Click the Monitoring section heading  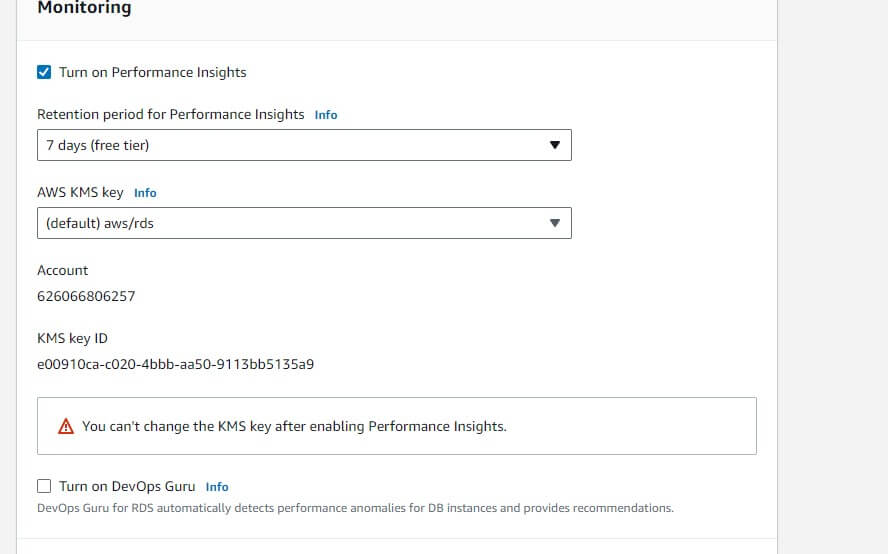coord(84,8)
